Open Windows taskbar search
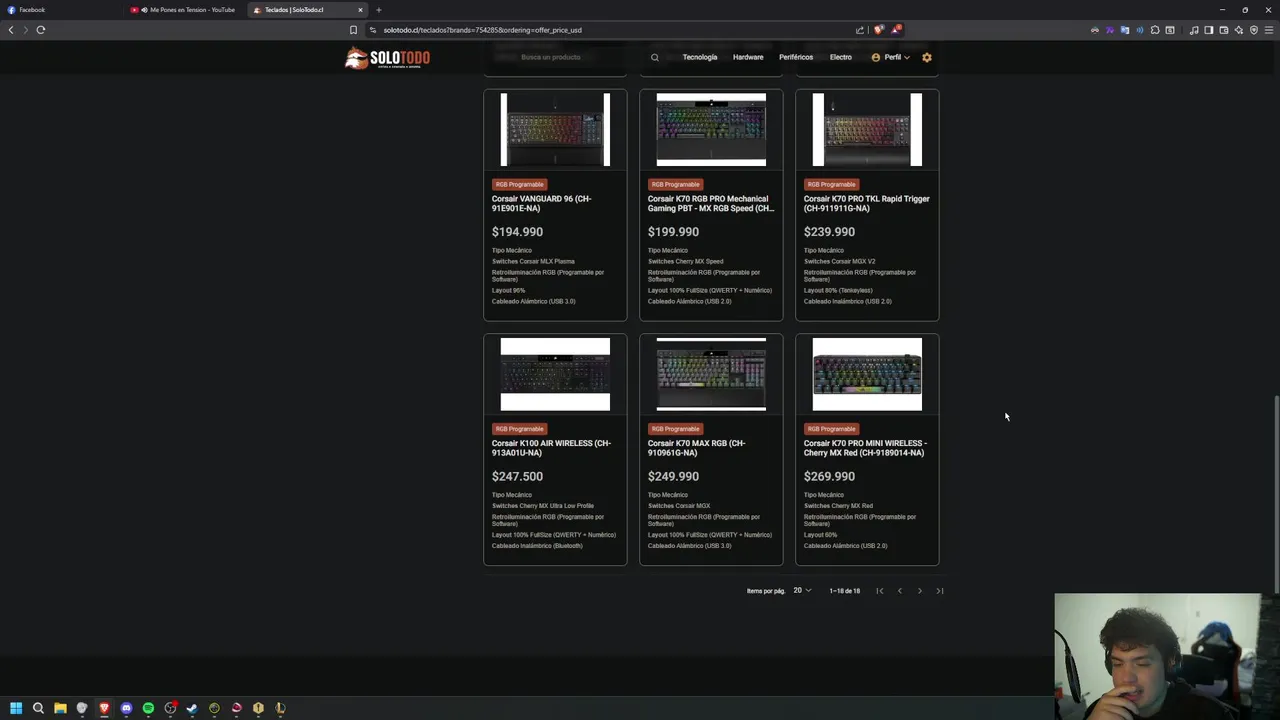The width and height of the screenshot is (1280, 720). click(x=38, y=708)
